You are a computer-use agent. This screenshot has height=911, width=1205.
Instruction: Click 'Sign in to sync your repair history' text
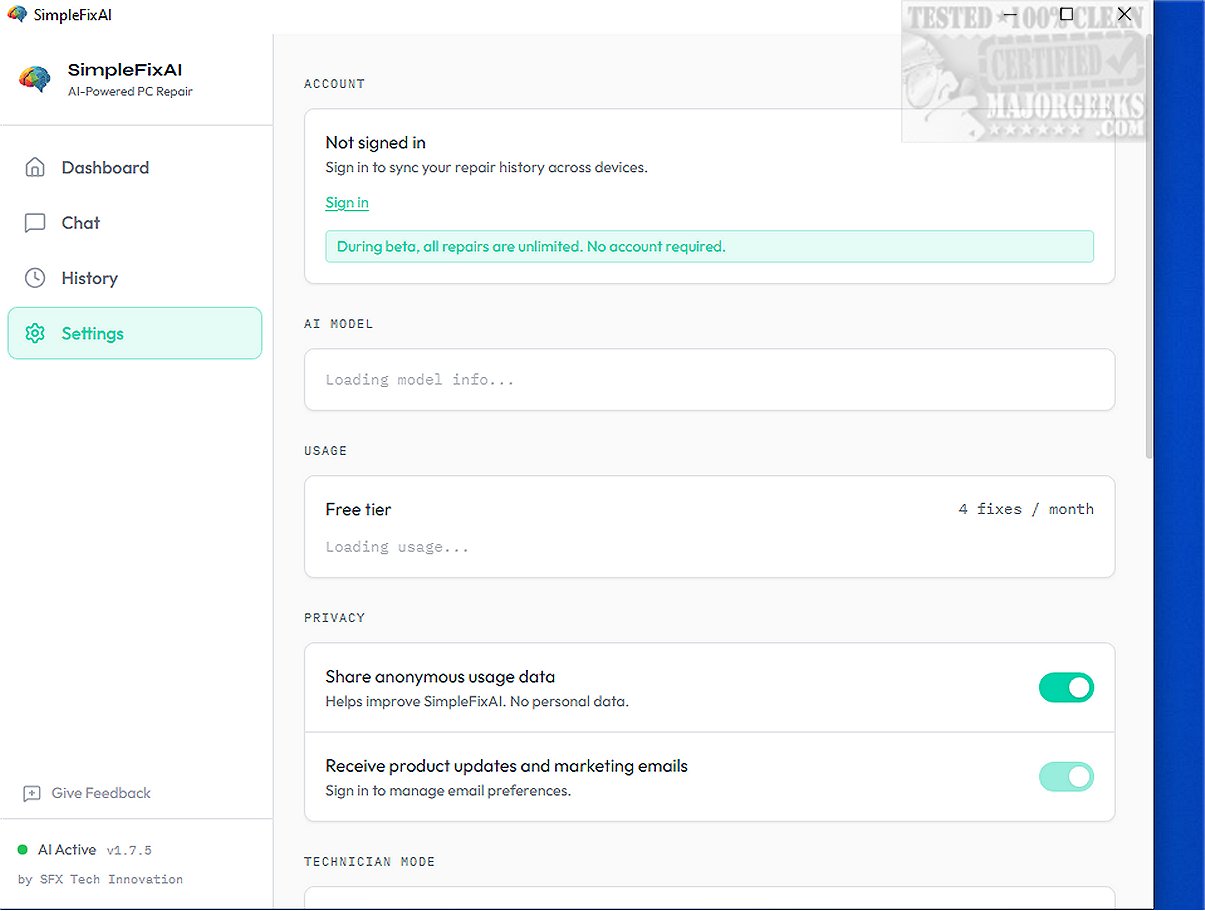pos(486,168)
